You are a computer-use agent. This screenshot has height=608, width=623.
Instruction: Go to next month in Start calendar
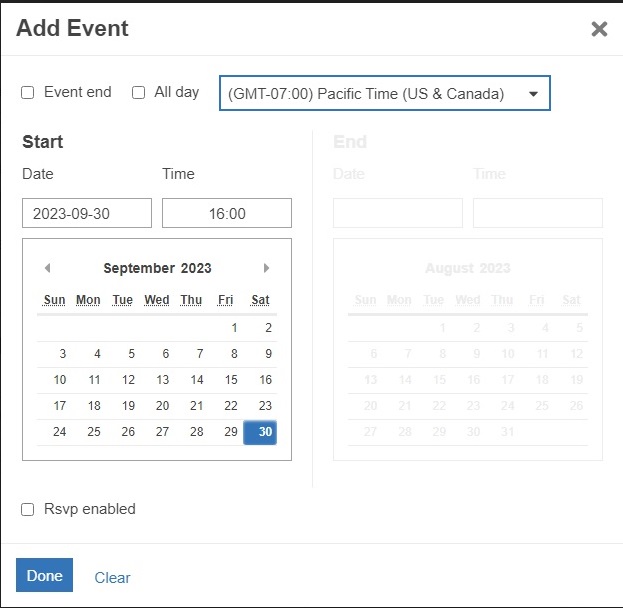(x=266, y=268)
